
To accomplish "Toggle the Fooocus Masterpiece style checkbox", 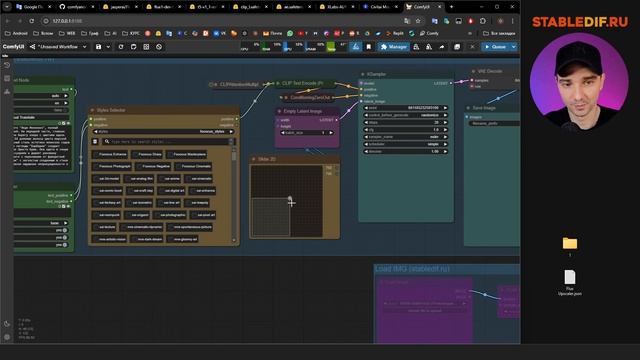I will point(187,154).
